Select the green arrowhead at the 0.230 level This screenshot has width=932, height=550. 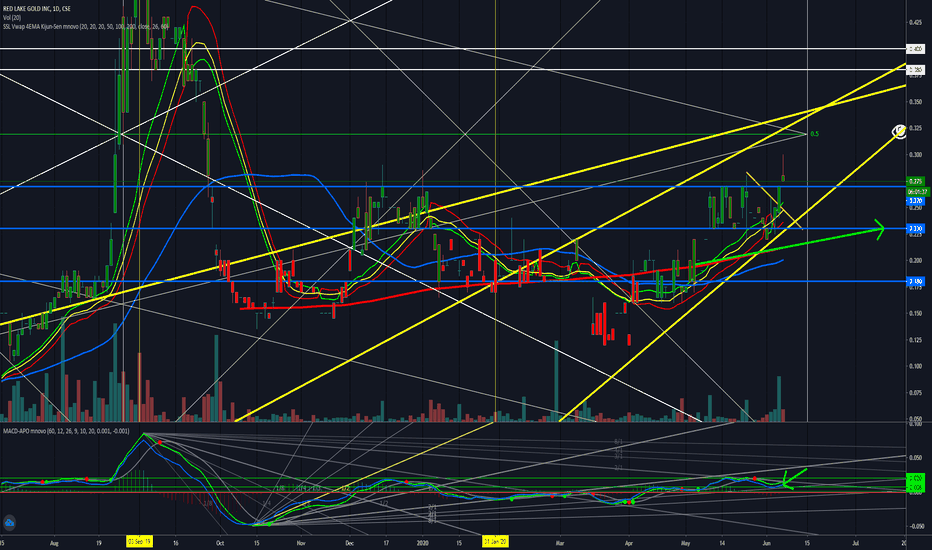pos(879,228)
